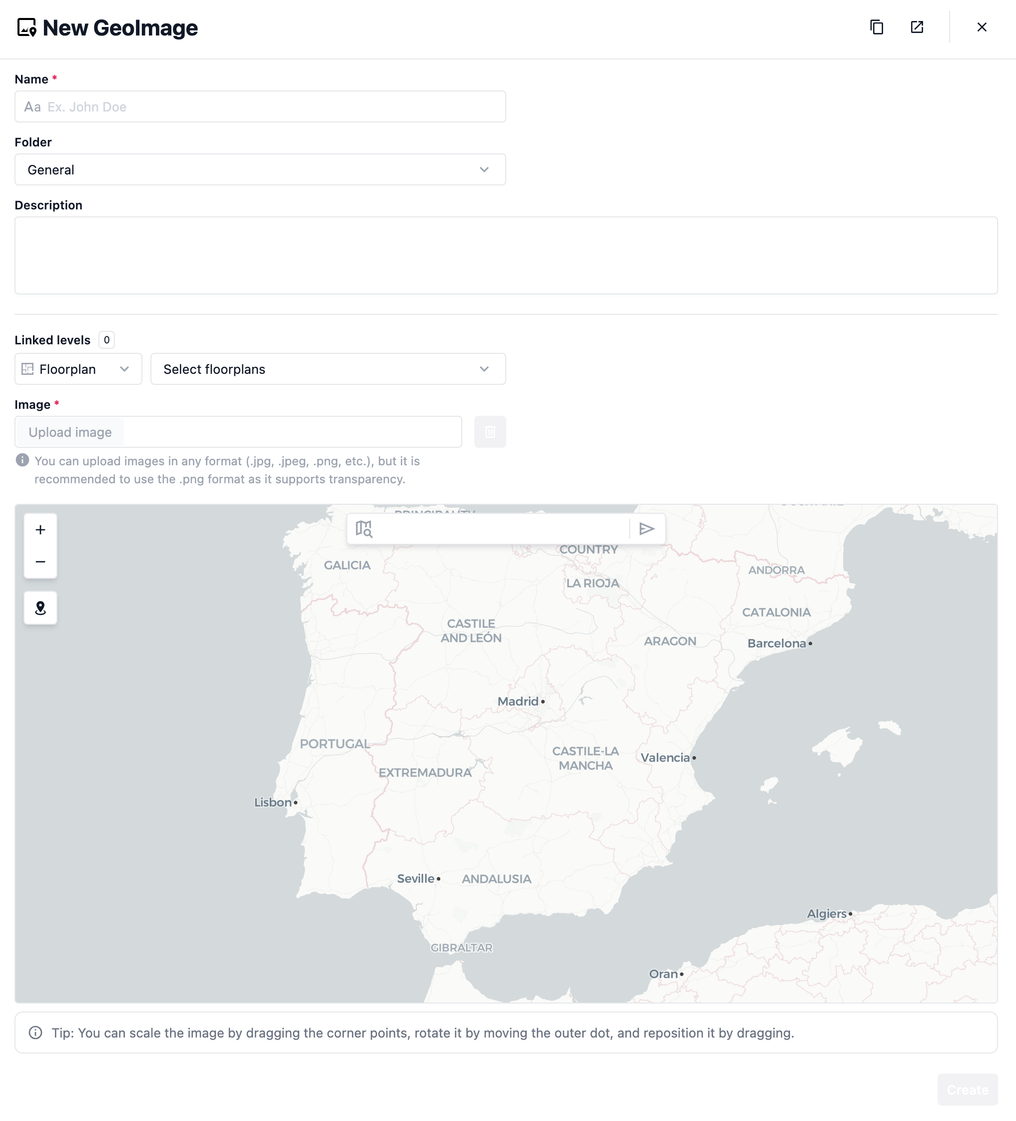Open the Floorplan level type dropdown

[x=78, y=369]
